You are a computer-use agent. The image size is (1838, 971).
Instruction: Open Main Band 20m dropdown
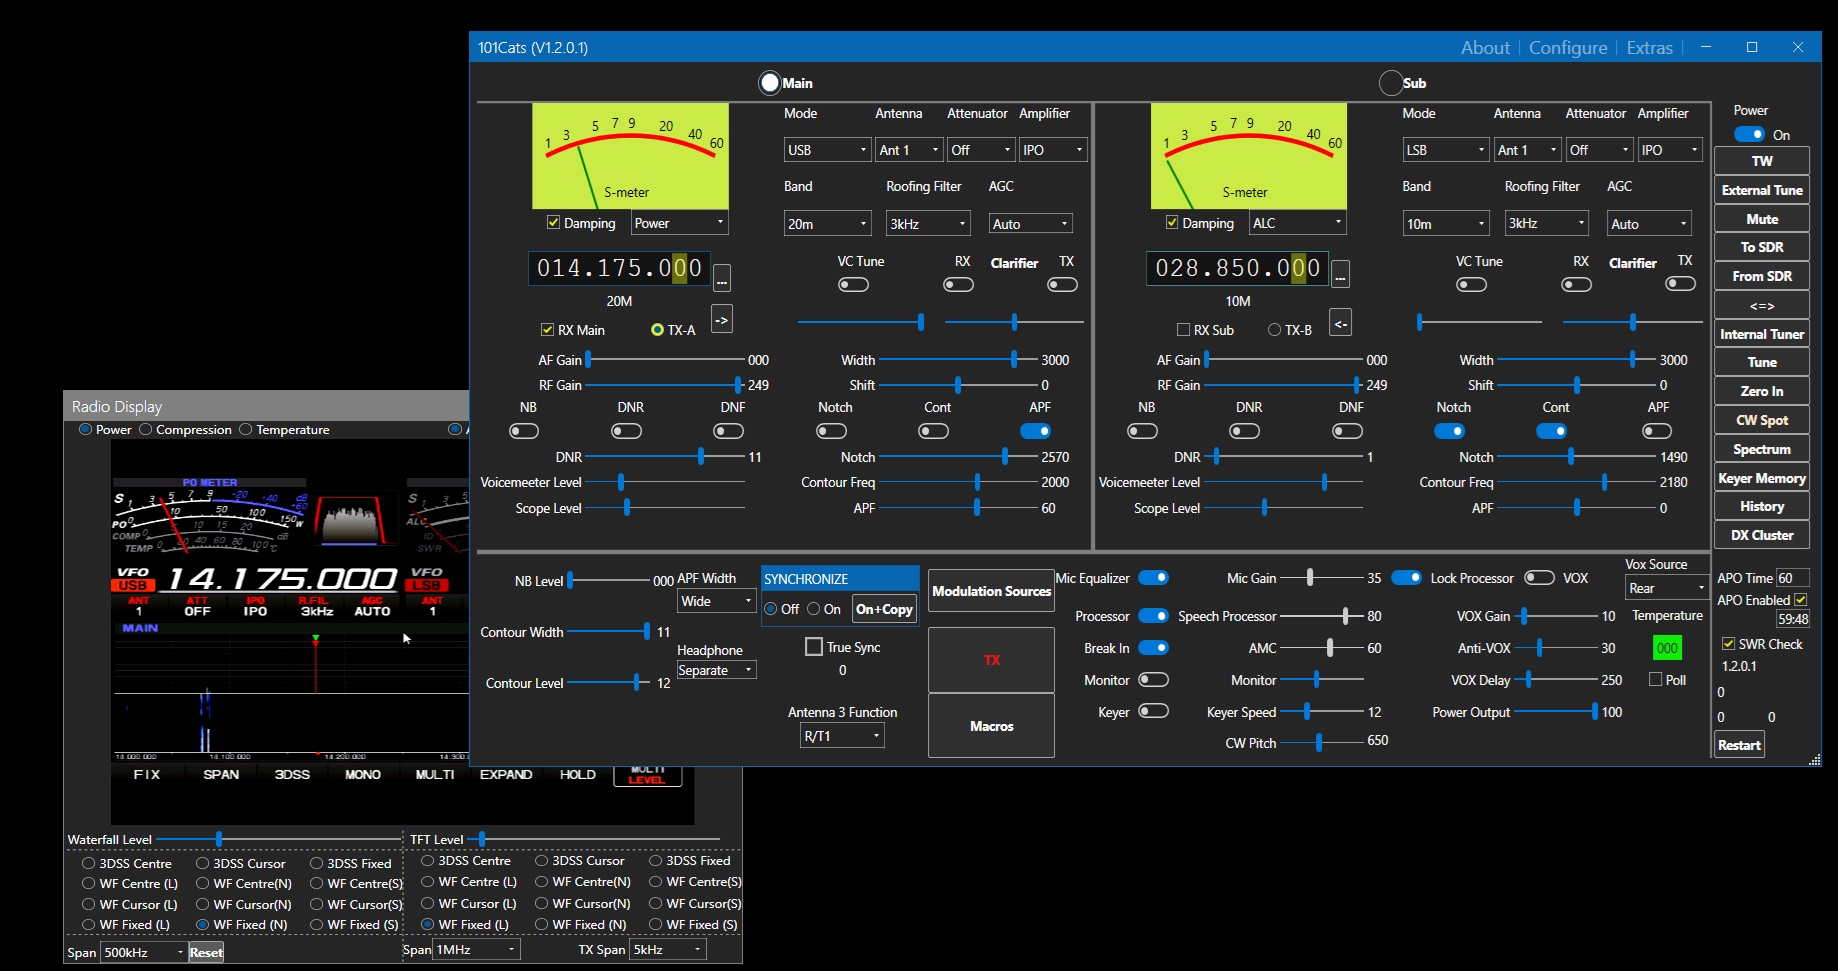coord(827,224)
